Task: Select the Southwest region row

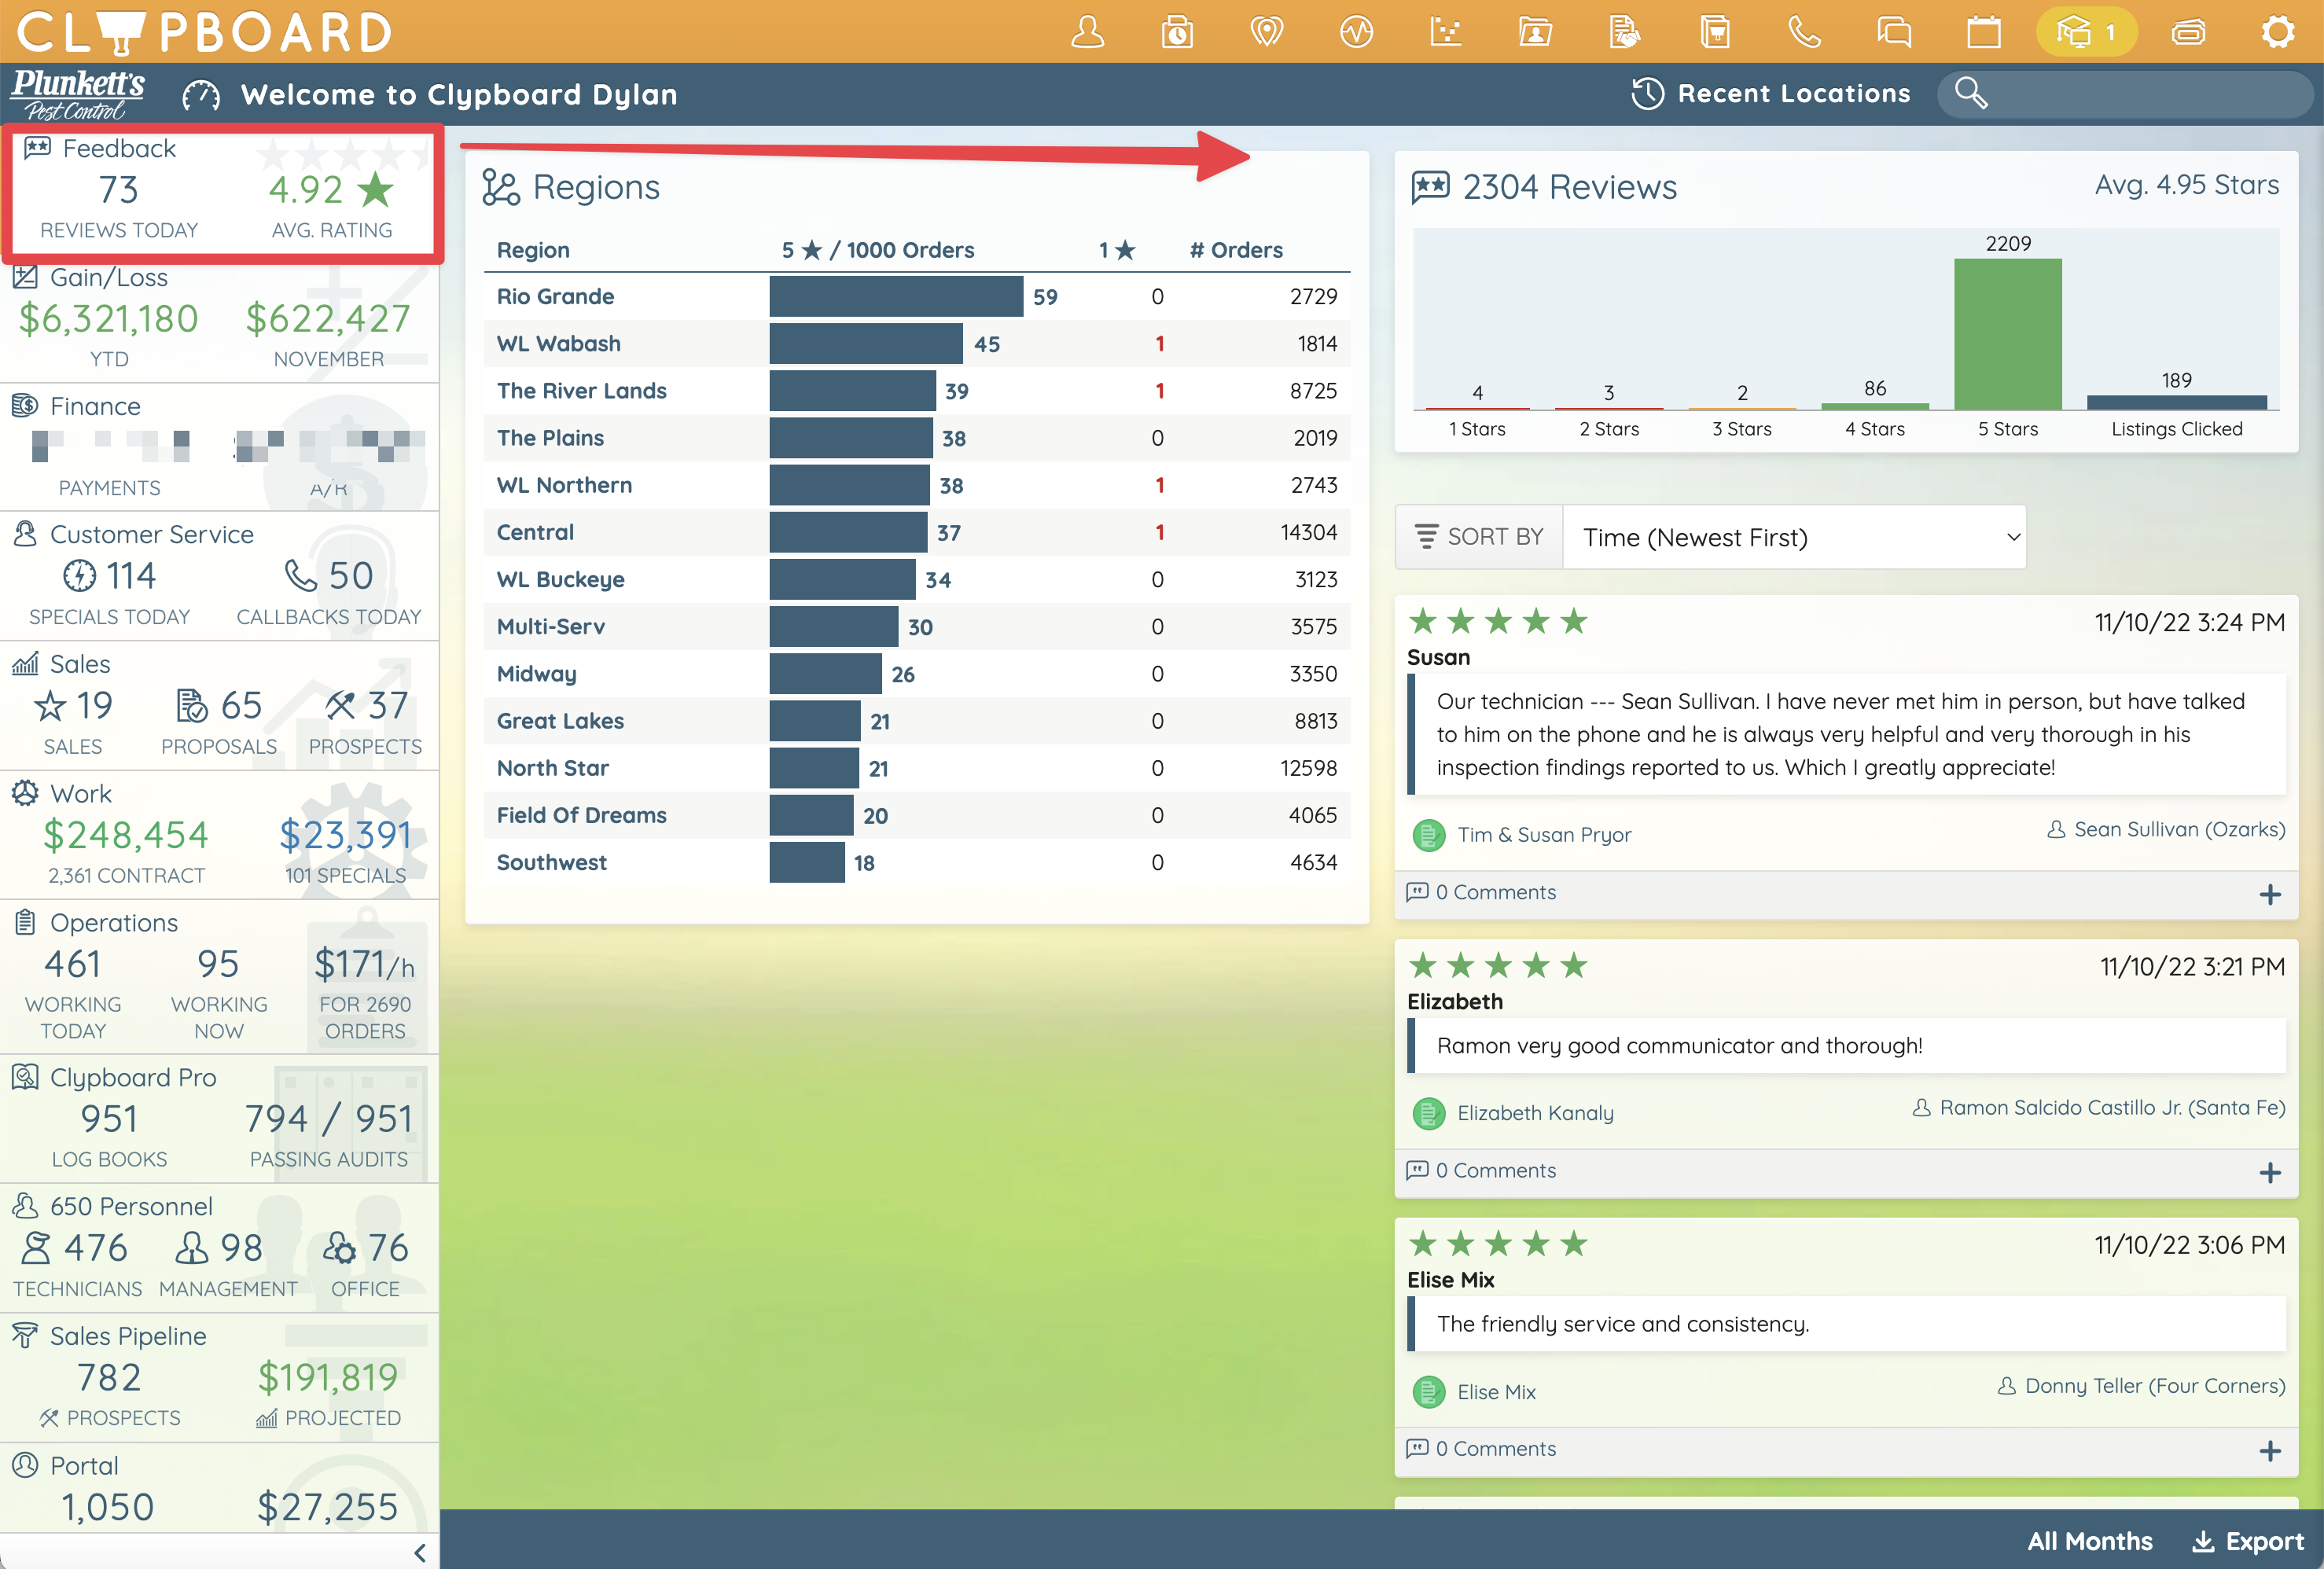Action: [917, 863]
